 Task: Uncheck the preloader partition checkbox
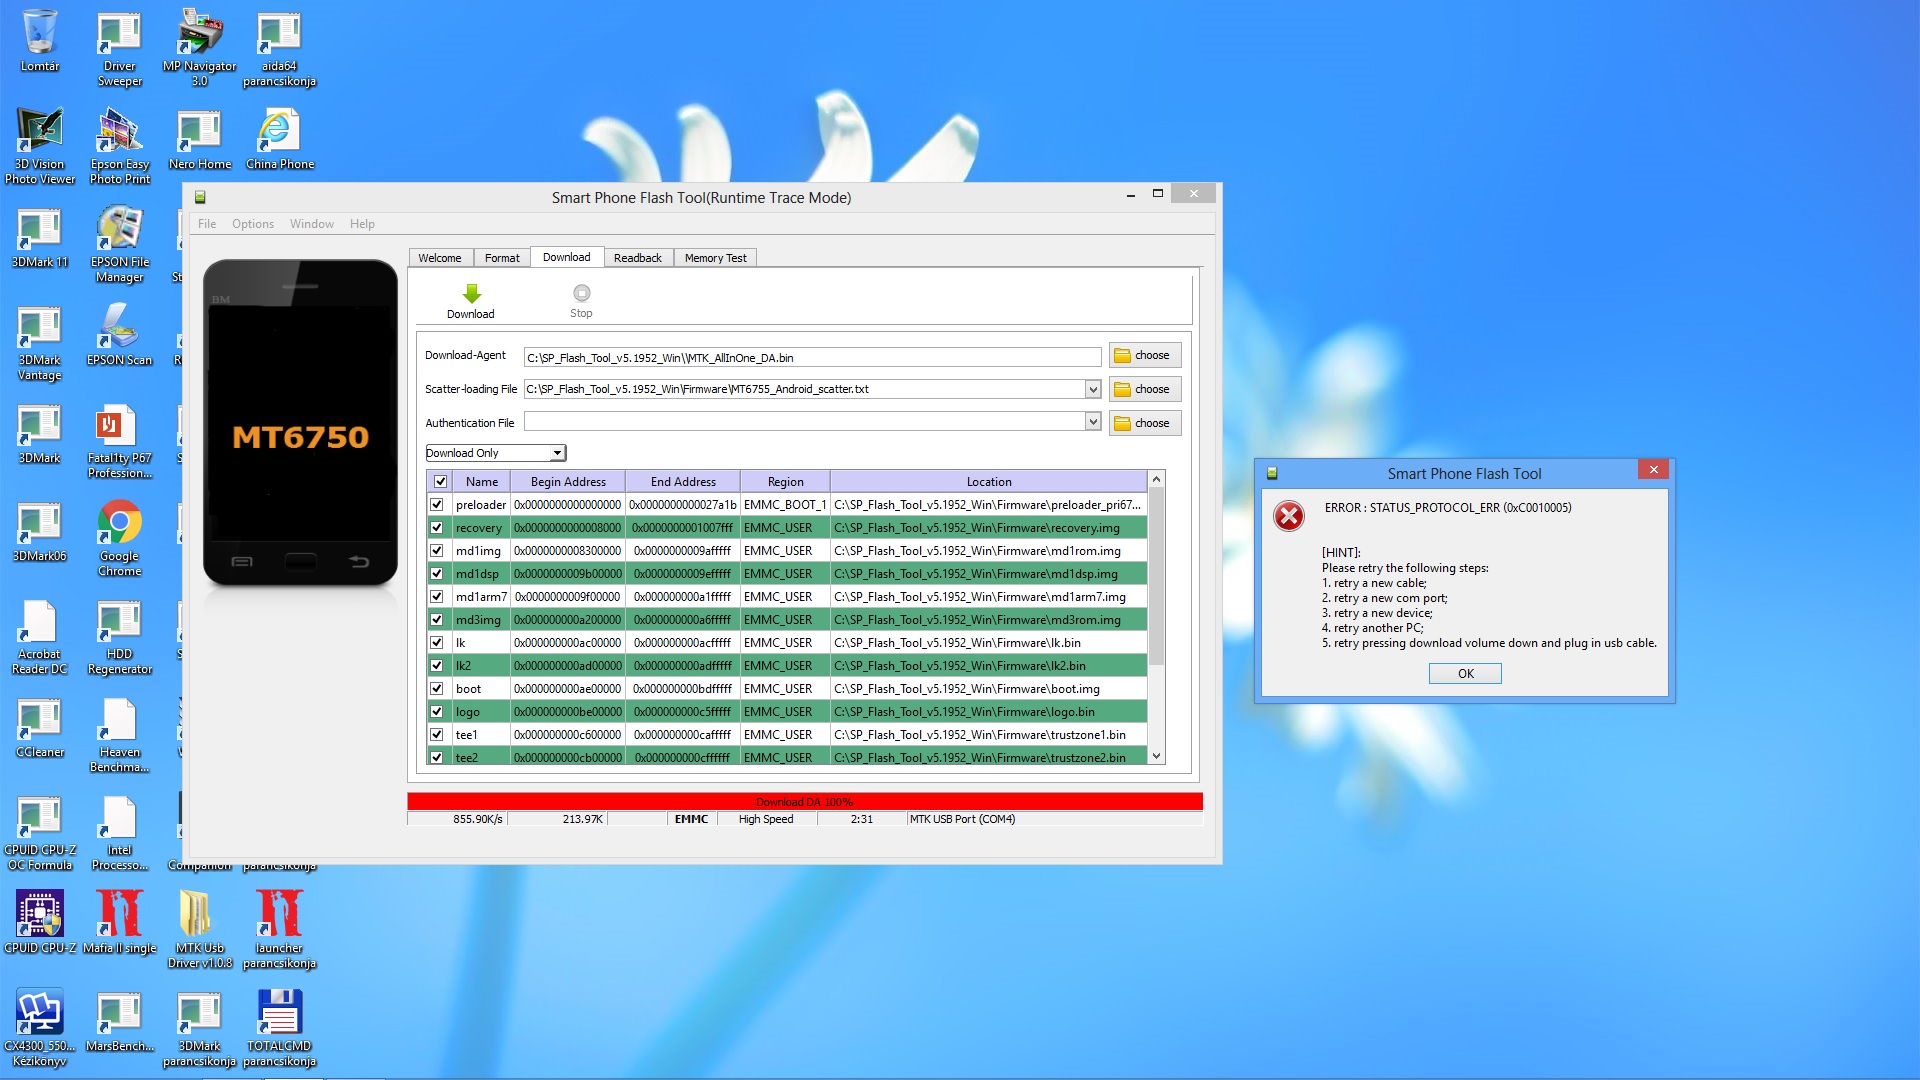coord(437,505)
